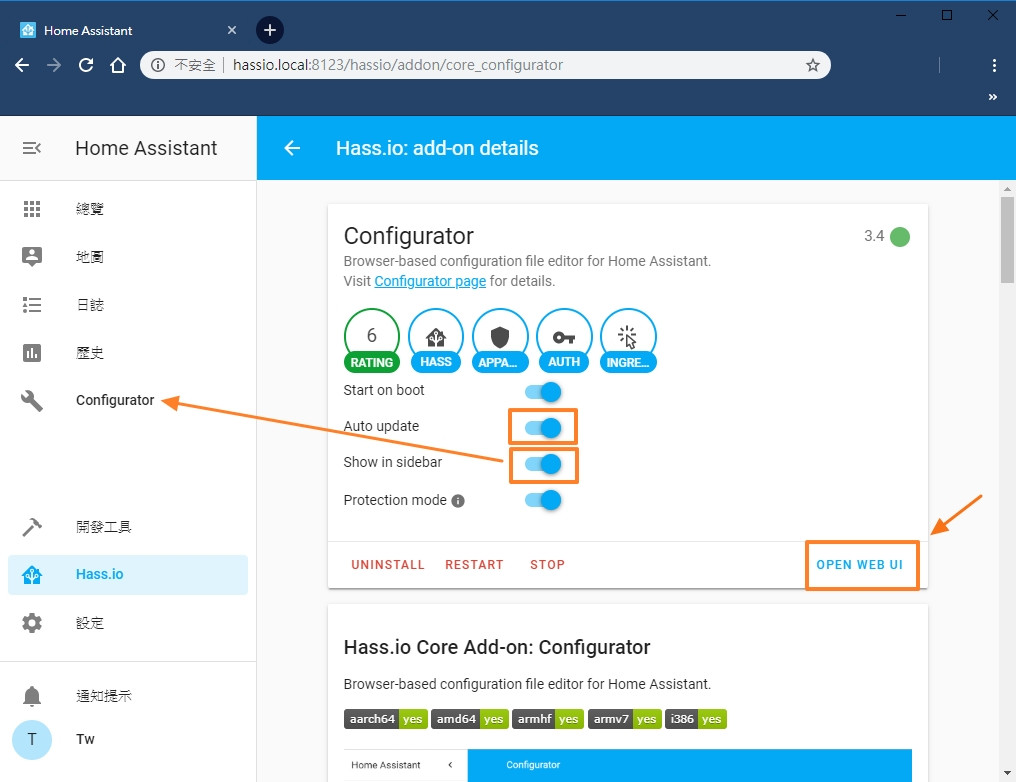This screenshot has height=782, width=1016.
Task: Click the RESTART button
Action: [474, 565]
